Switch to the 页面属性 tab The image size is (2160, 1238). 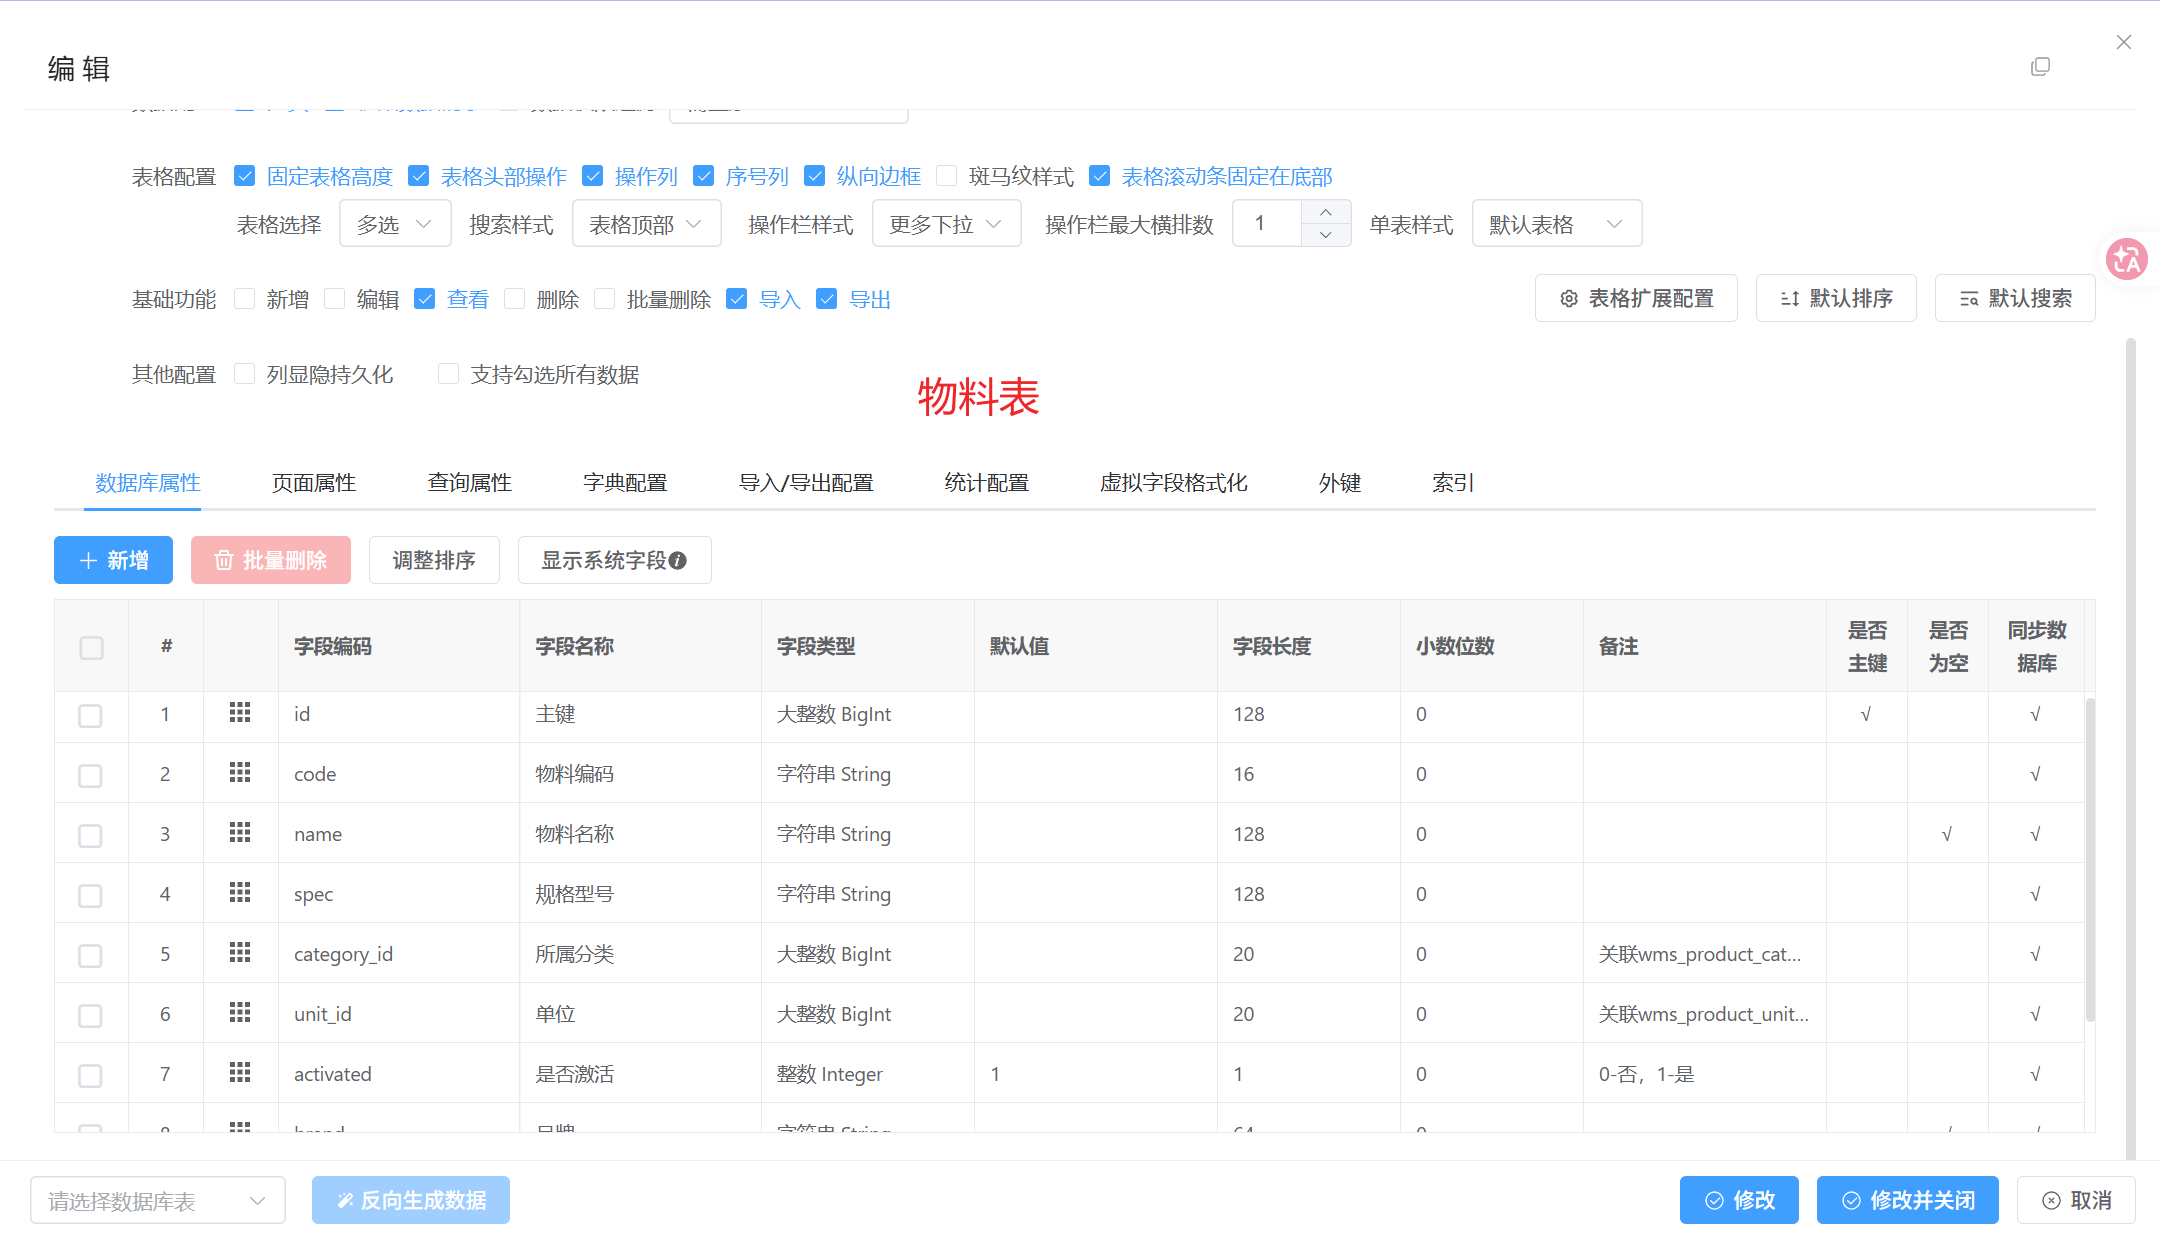pyautogui.click(x=314, y=483)
